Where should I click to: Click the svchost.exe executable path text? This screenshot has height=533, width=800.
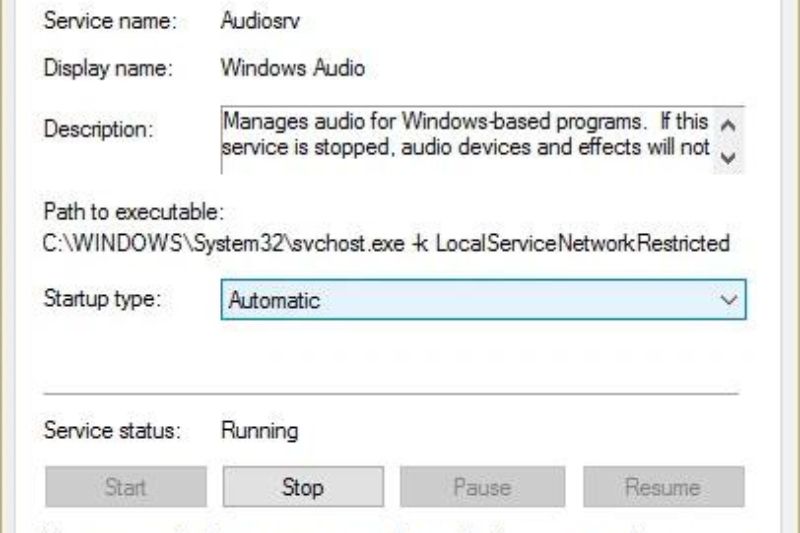386,243
